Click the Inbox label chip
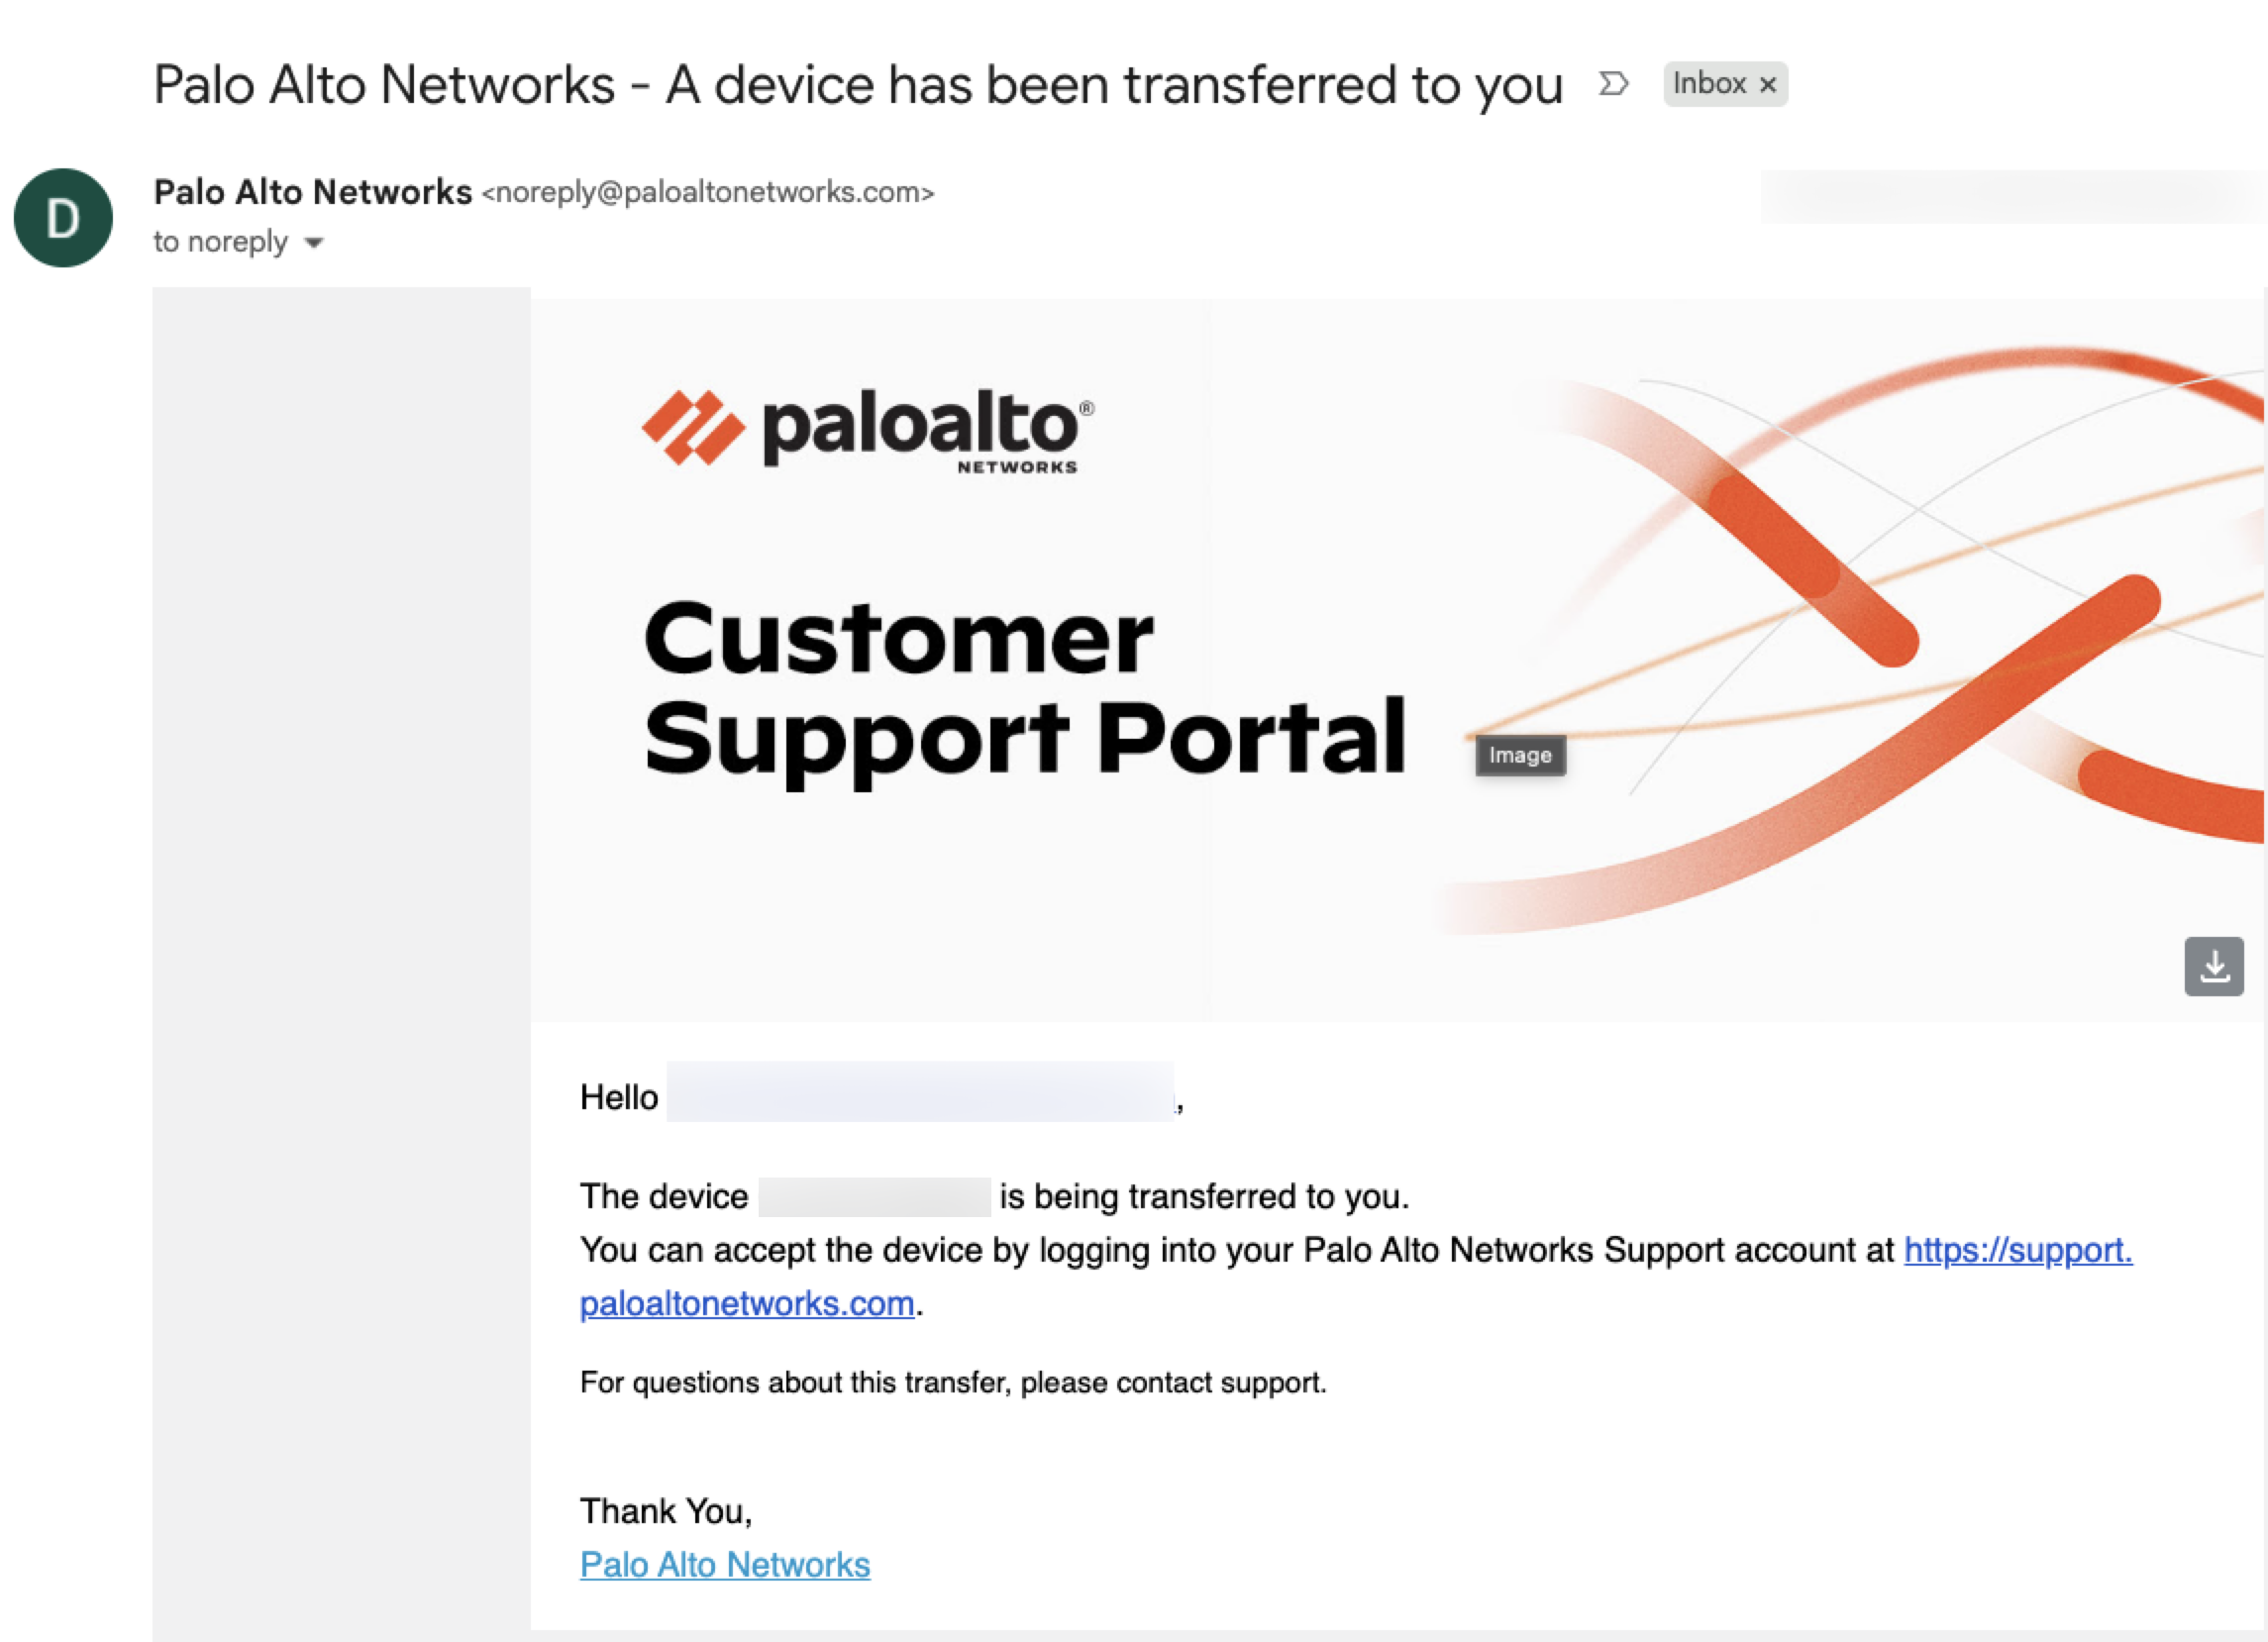 [1709, 84]
